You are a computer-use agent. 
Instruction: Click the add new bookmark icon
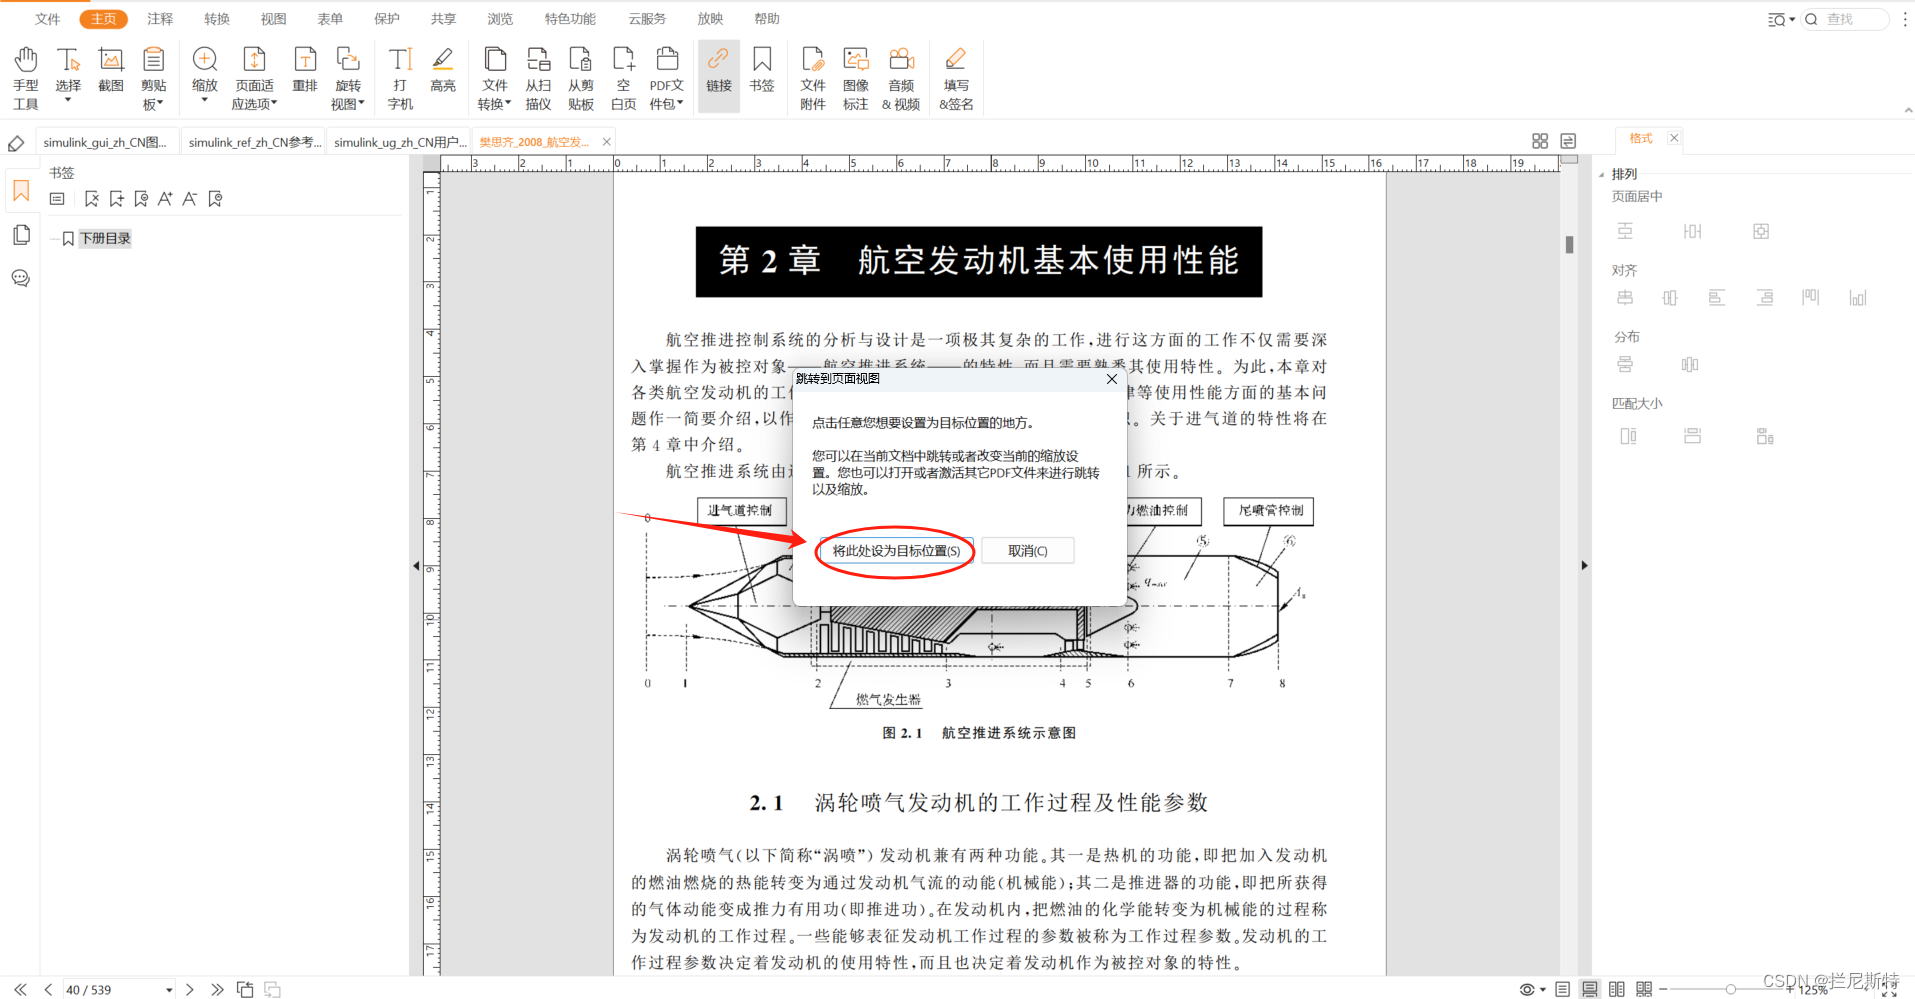(x=117, y=199)
